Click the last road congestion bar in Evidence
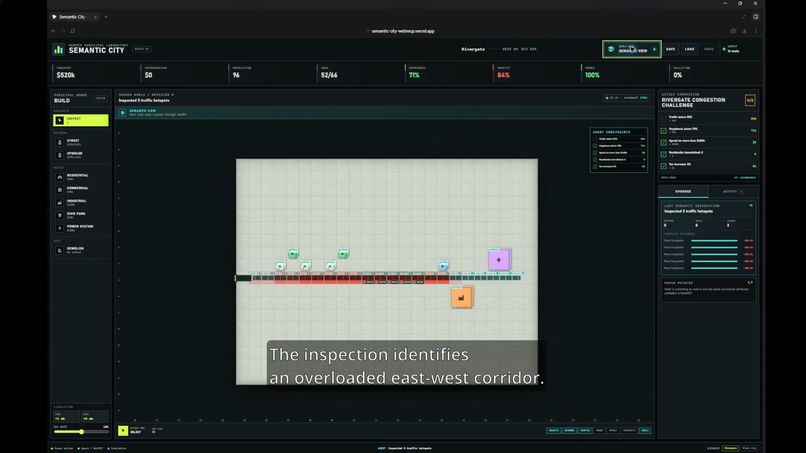806x453 pixels. [x=715, y=268]
